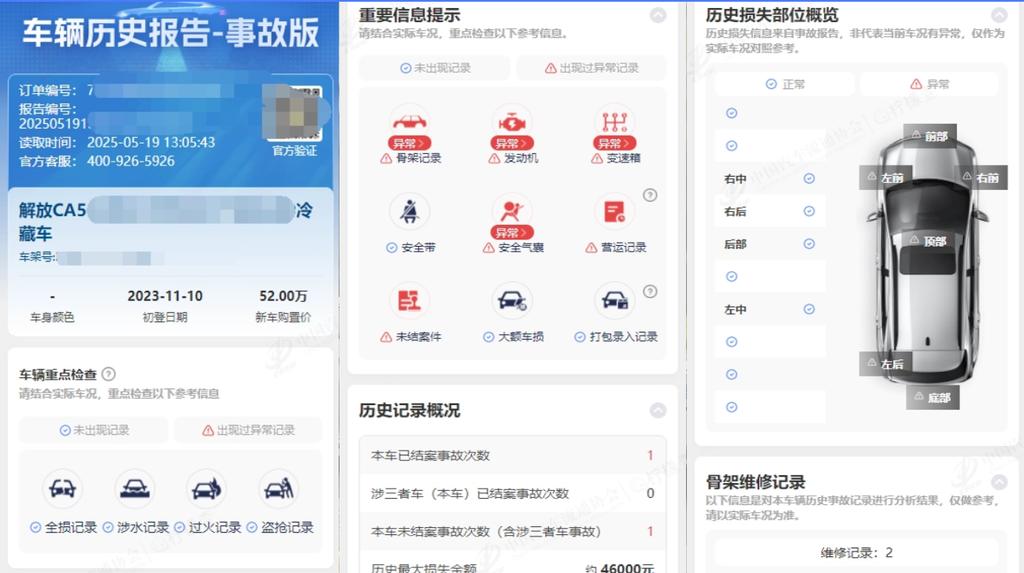
Task: Toggle the 左中 status check mark
Action: pyautogui.click(x=809, y=309)
